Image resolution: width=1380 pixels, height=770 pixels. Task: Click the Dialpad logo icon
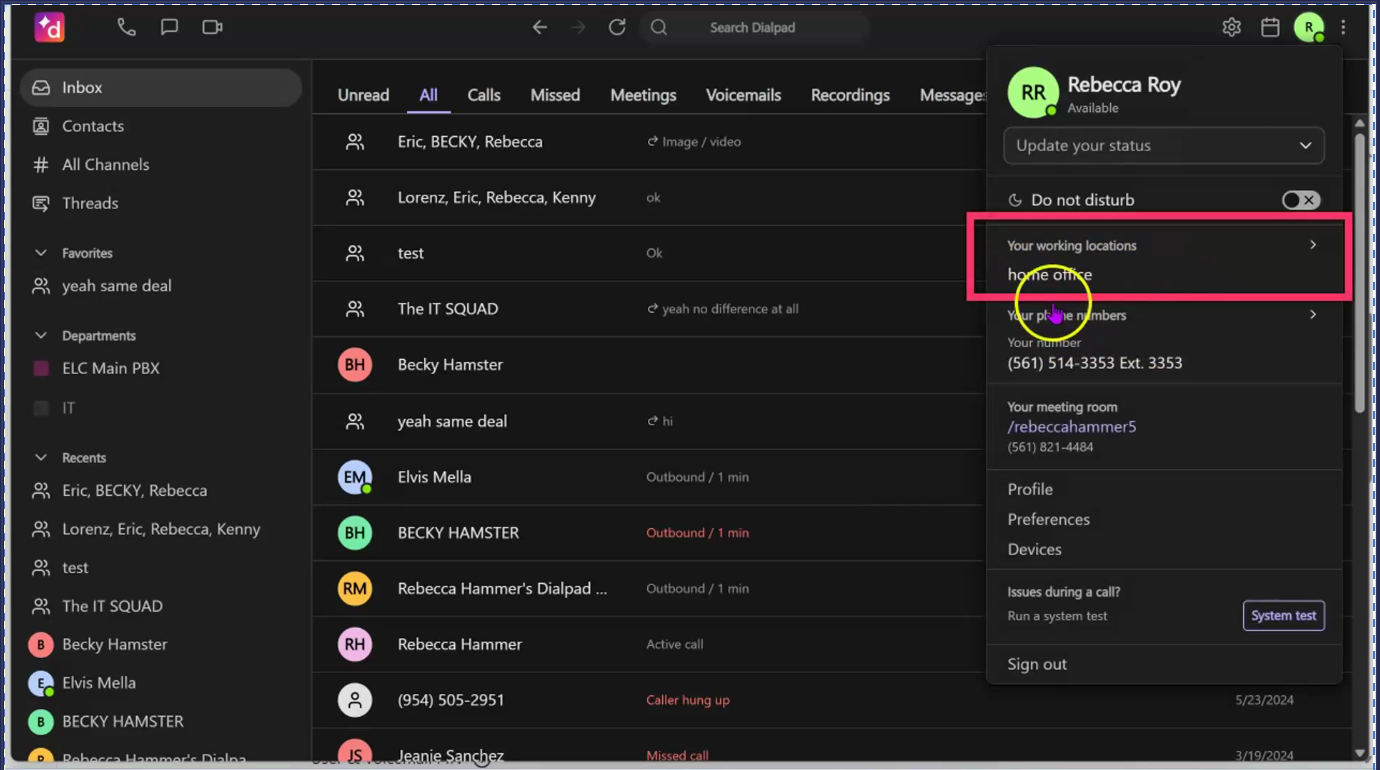[49, 28]
